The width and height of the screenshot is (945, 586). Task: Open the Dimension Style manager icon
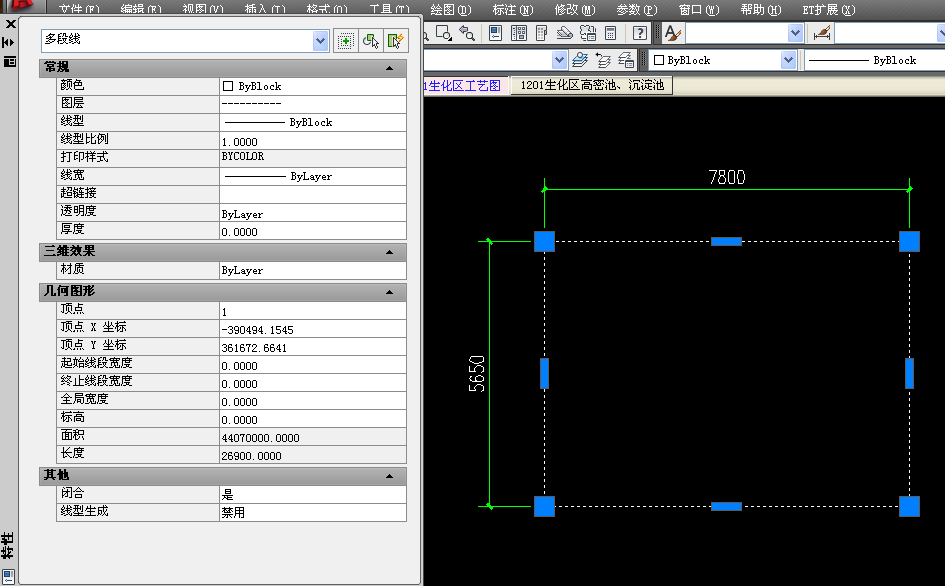(x=822, y=33)
